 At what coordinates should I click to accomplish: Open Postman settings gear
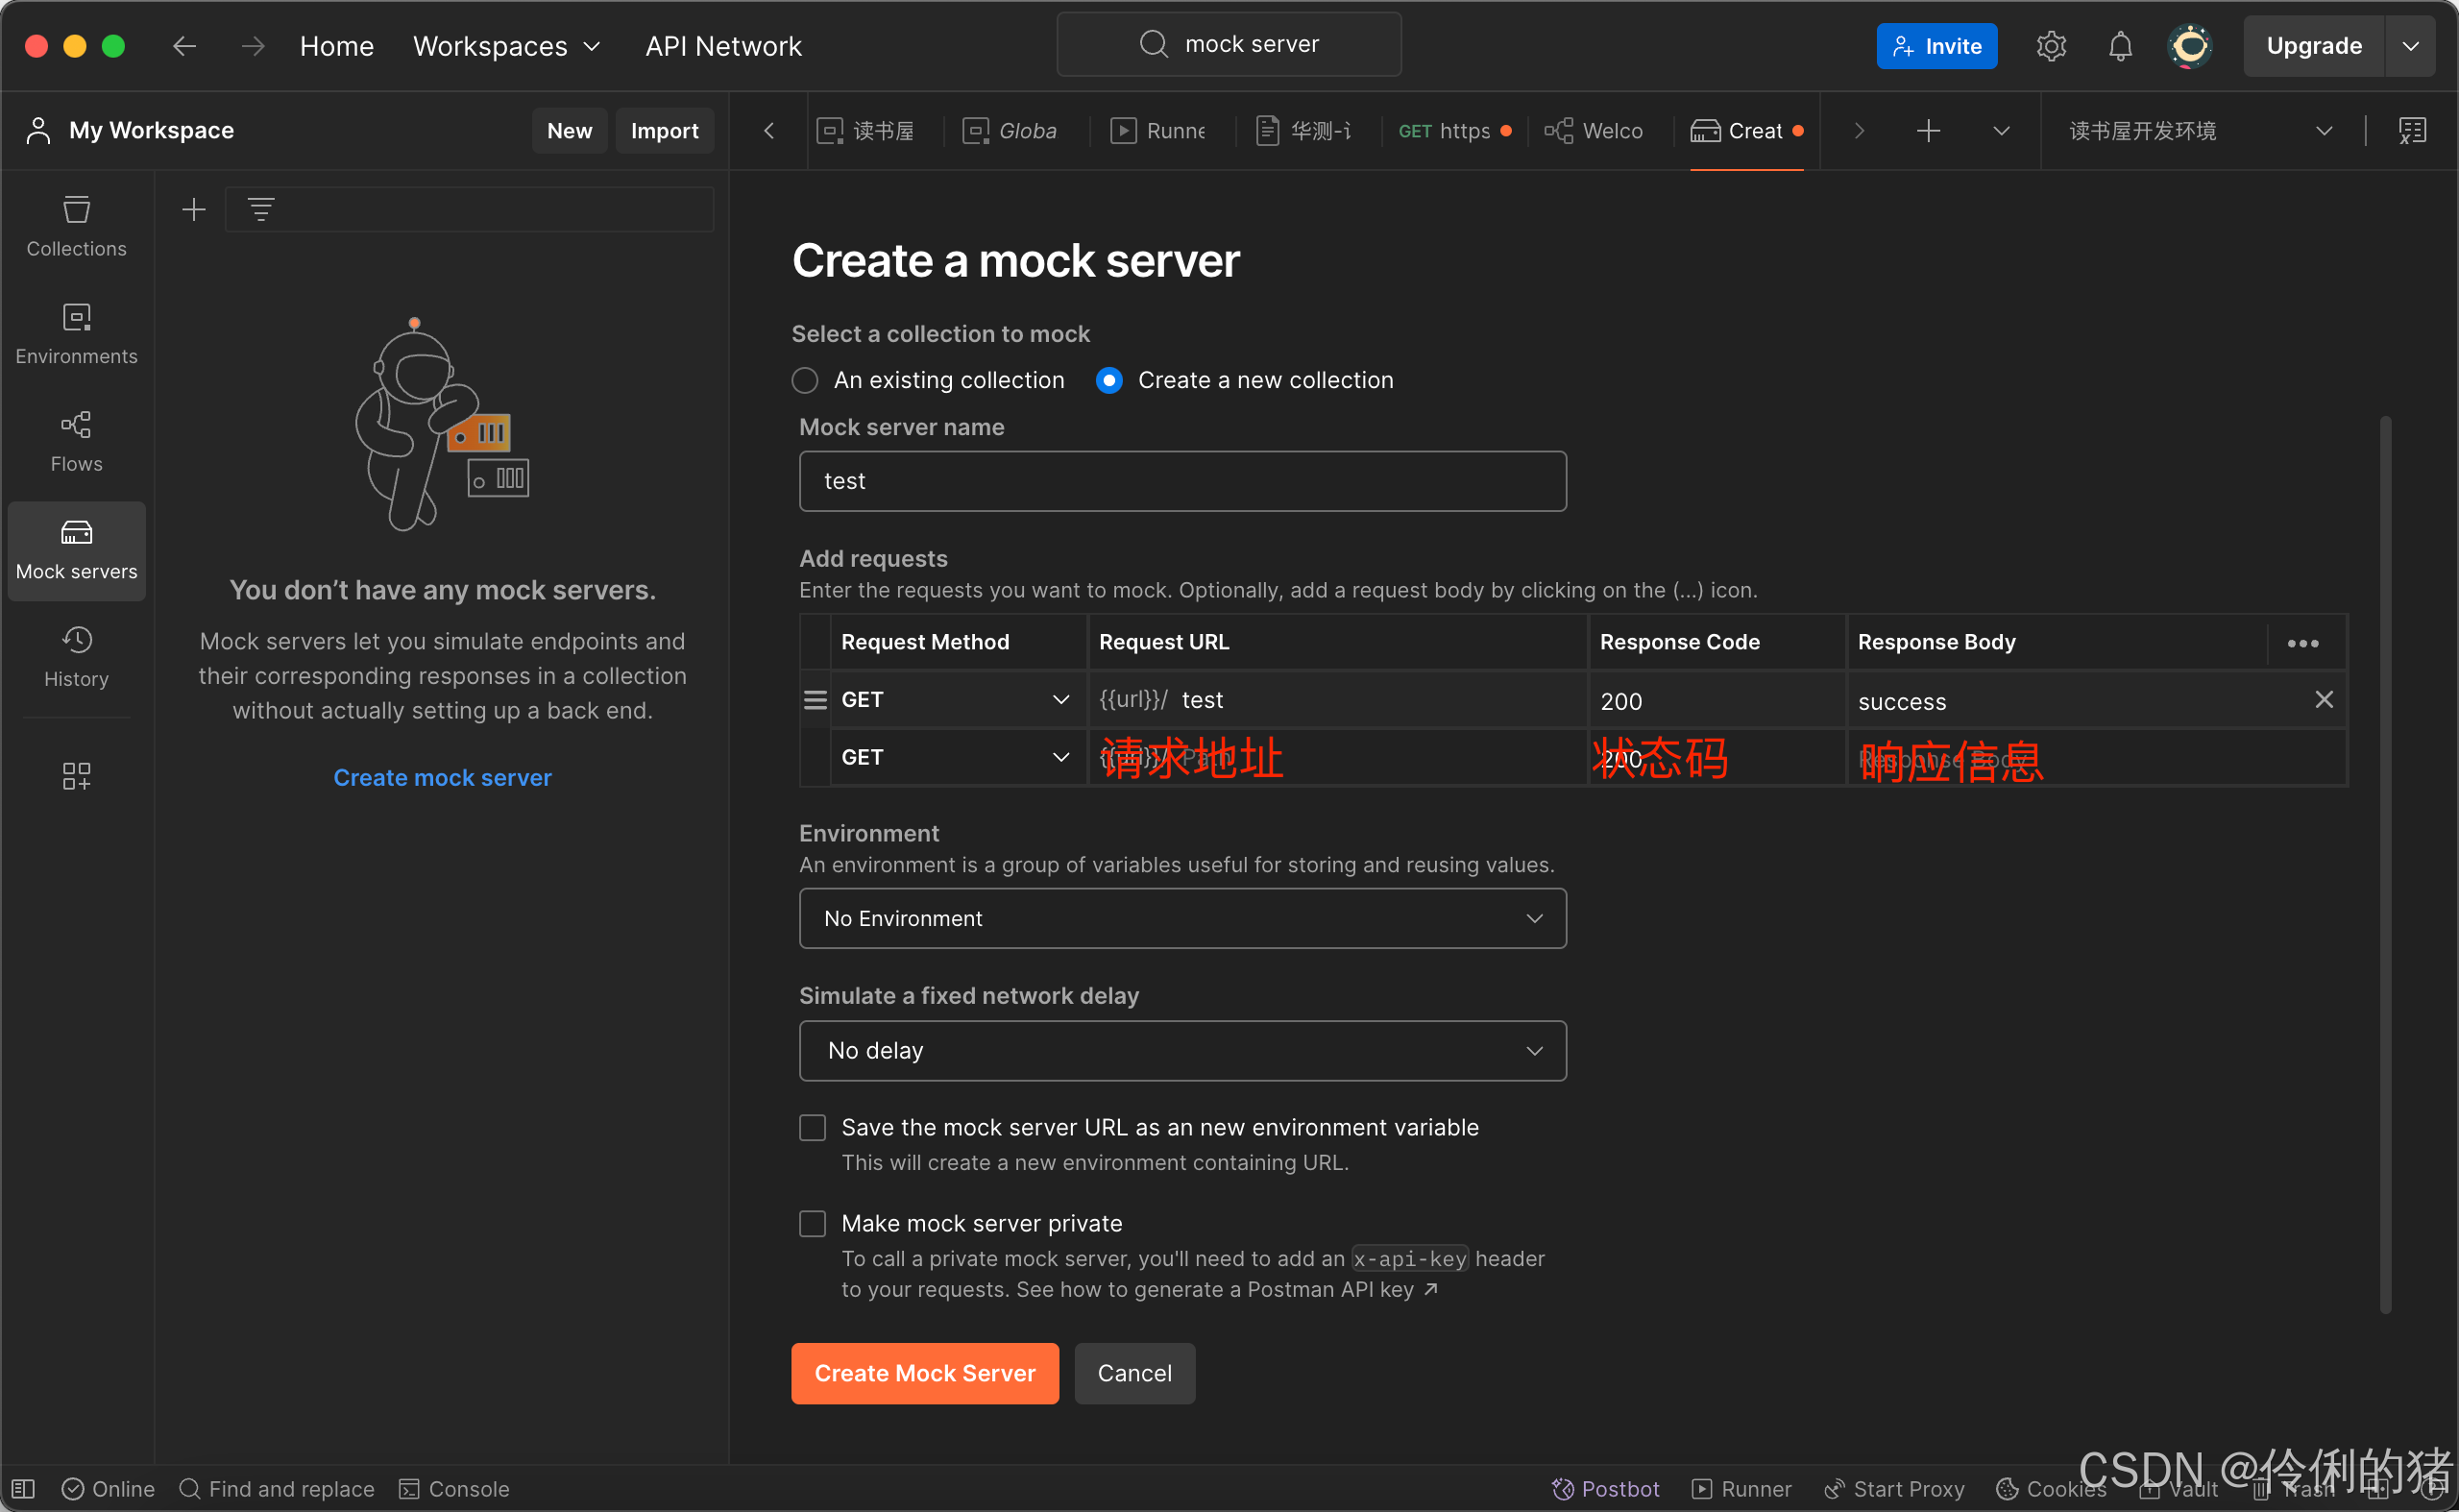2051,46
